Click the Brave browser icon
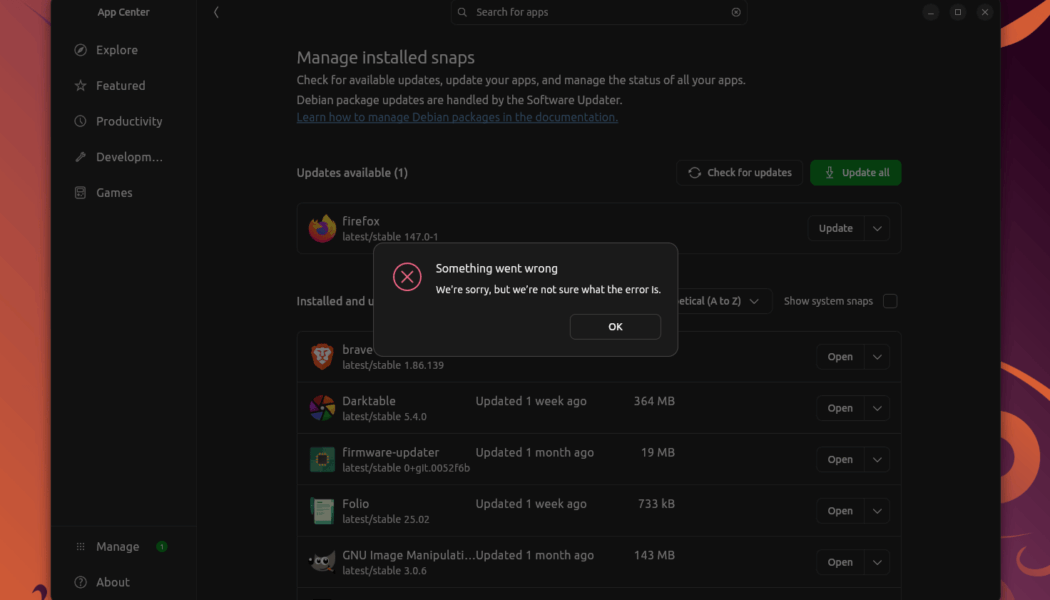This screenshot has width=1050, height=600. point(322,357)
